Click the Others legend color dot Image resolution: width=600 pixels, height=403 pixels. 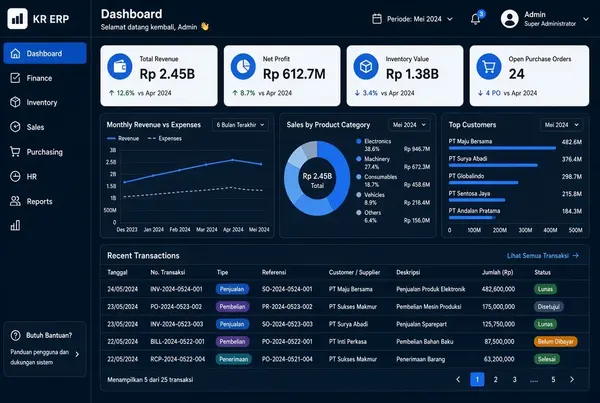[x=359, y=213]
